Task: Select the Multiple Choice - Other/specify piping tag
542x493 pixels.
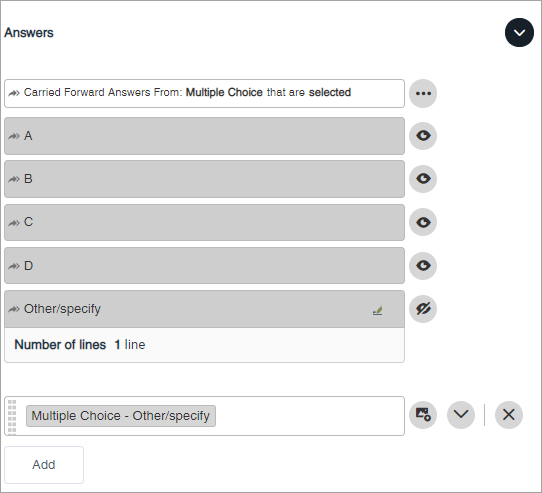Action: (x=121, y=416)
